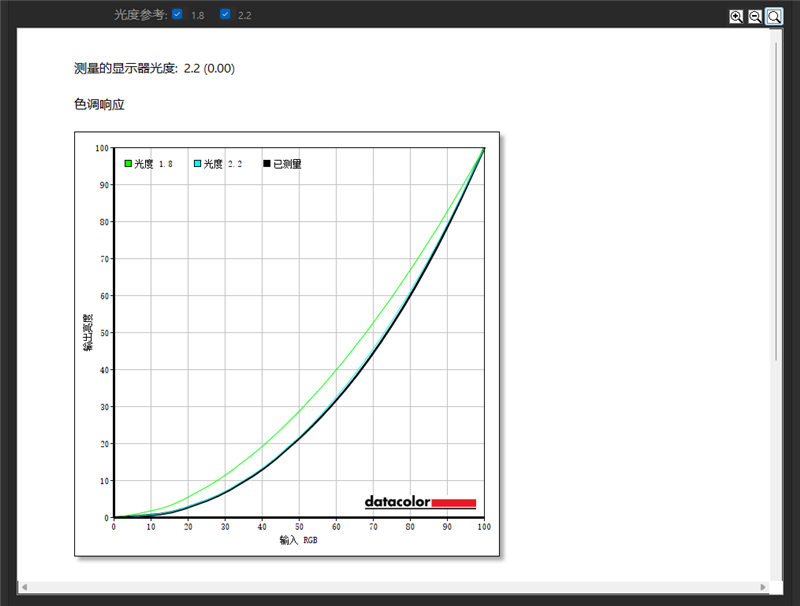The image size is (800, 606).
Task: Uncheck the 1.8 gamma reference checkbox
Action: pos(177,15)
